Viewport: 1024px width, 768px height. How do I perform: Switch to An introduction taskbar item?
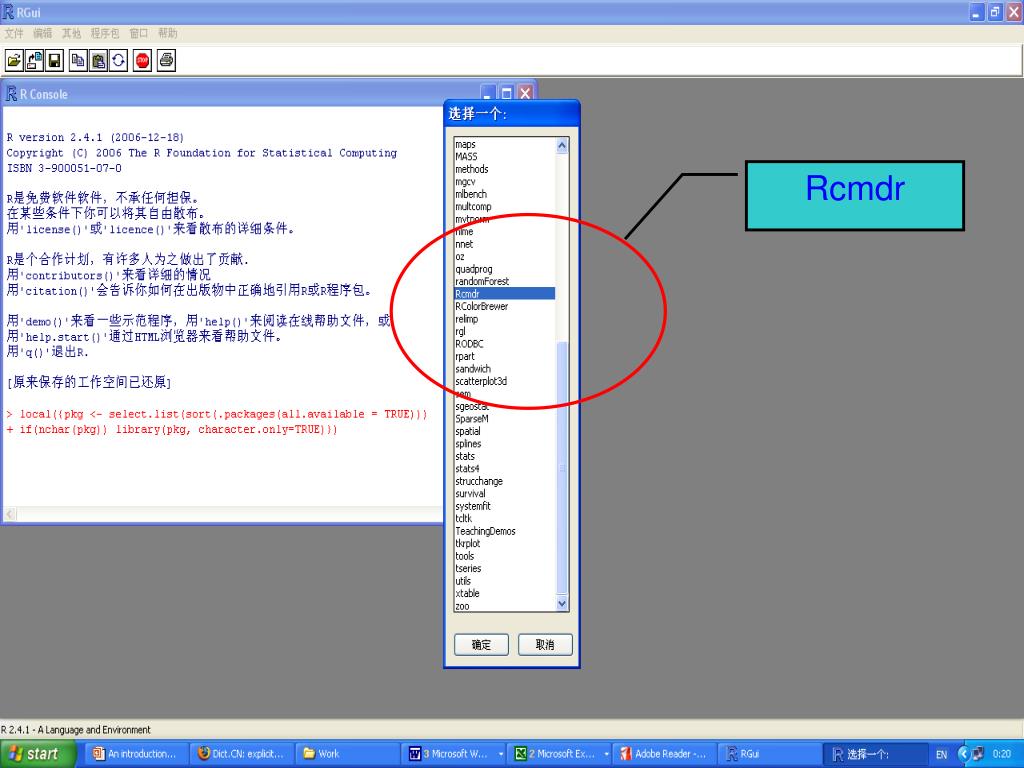[x=135, y=754]
